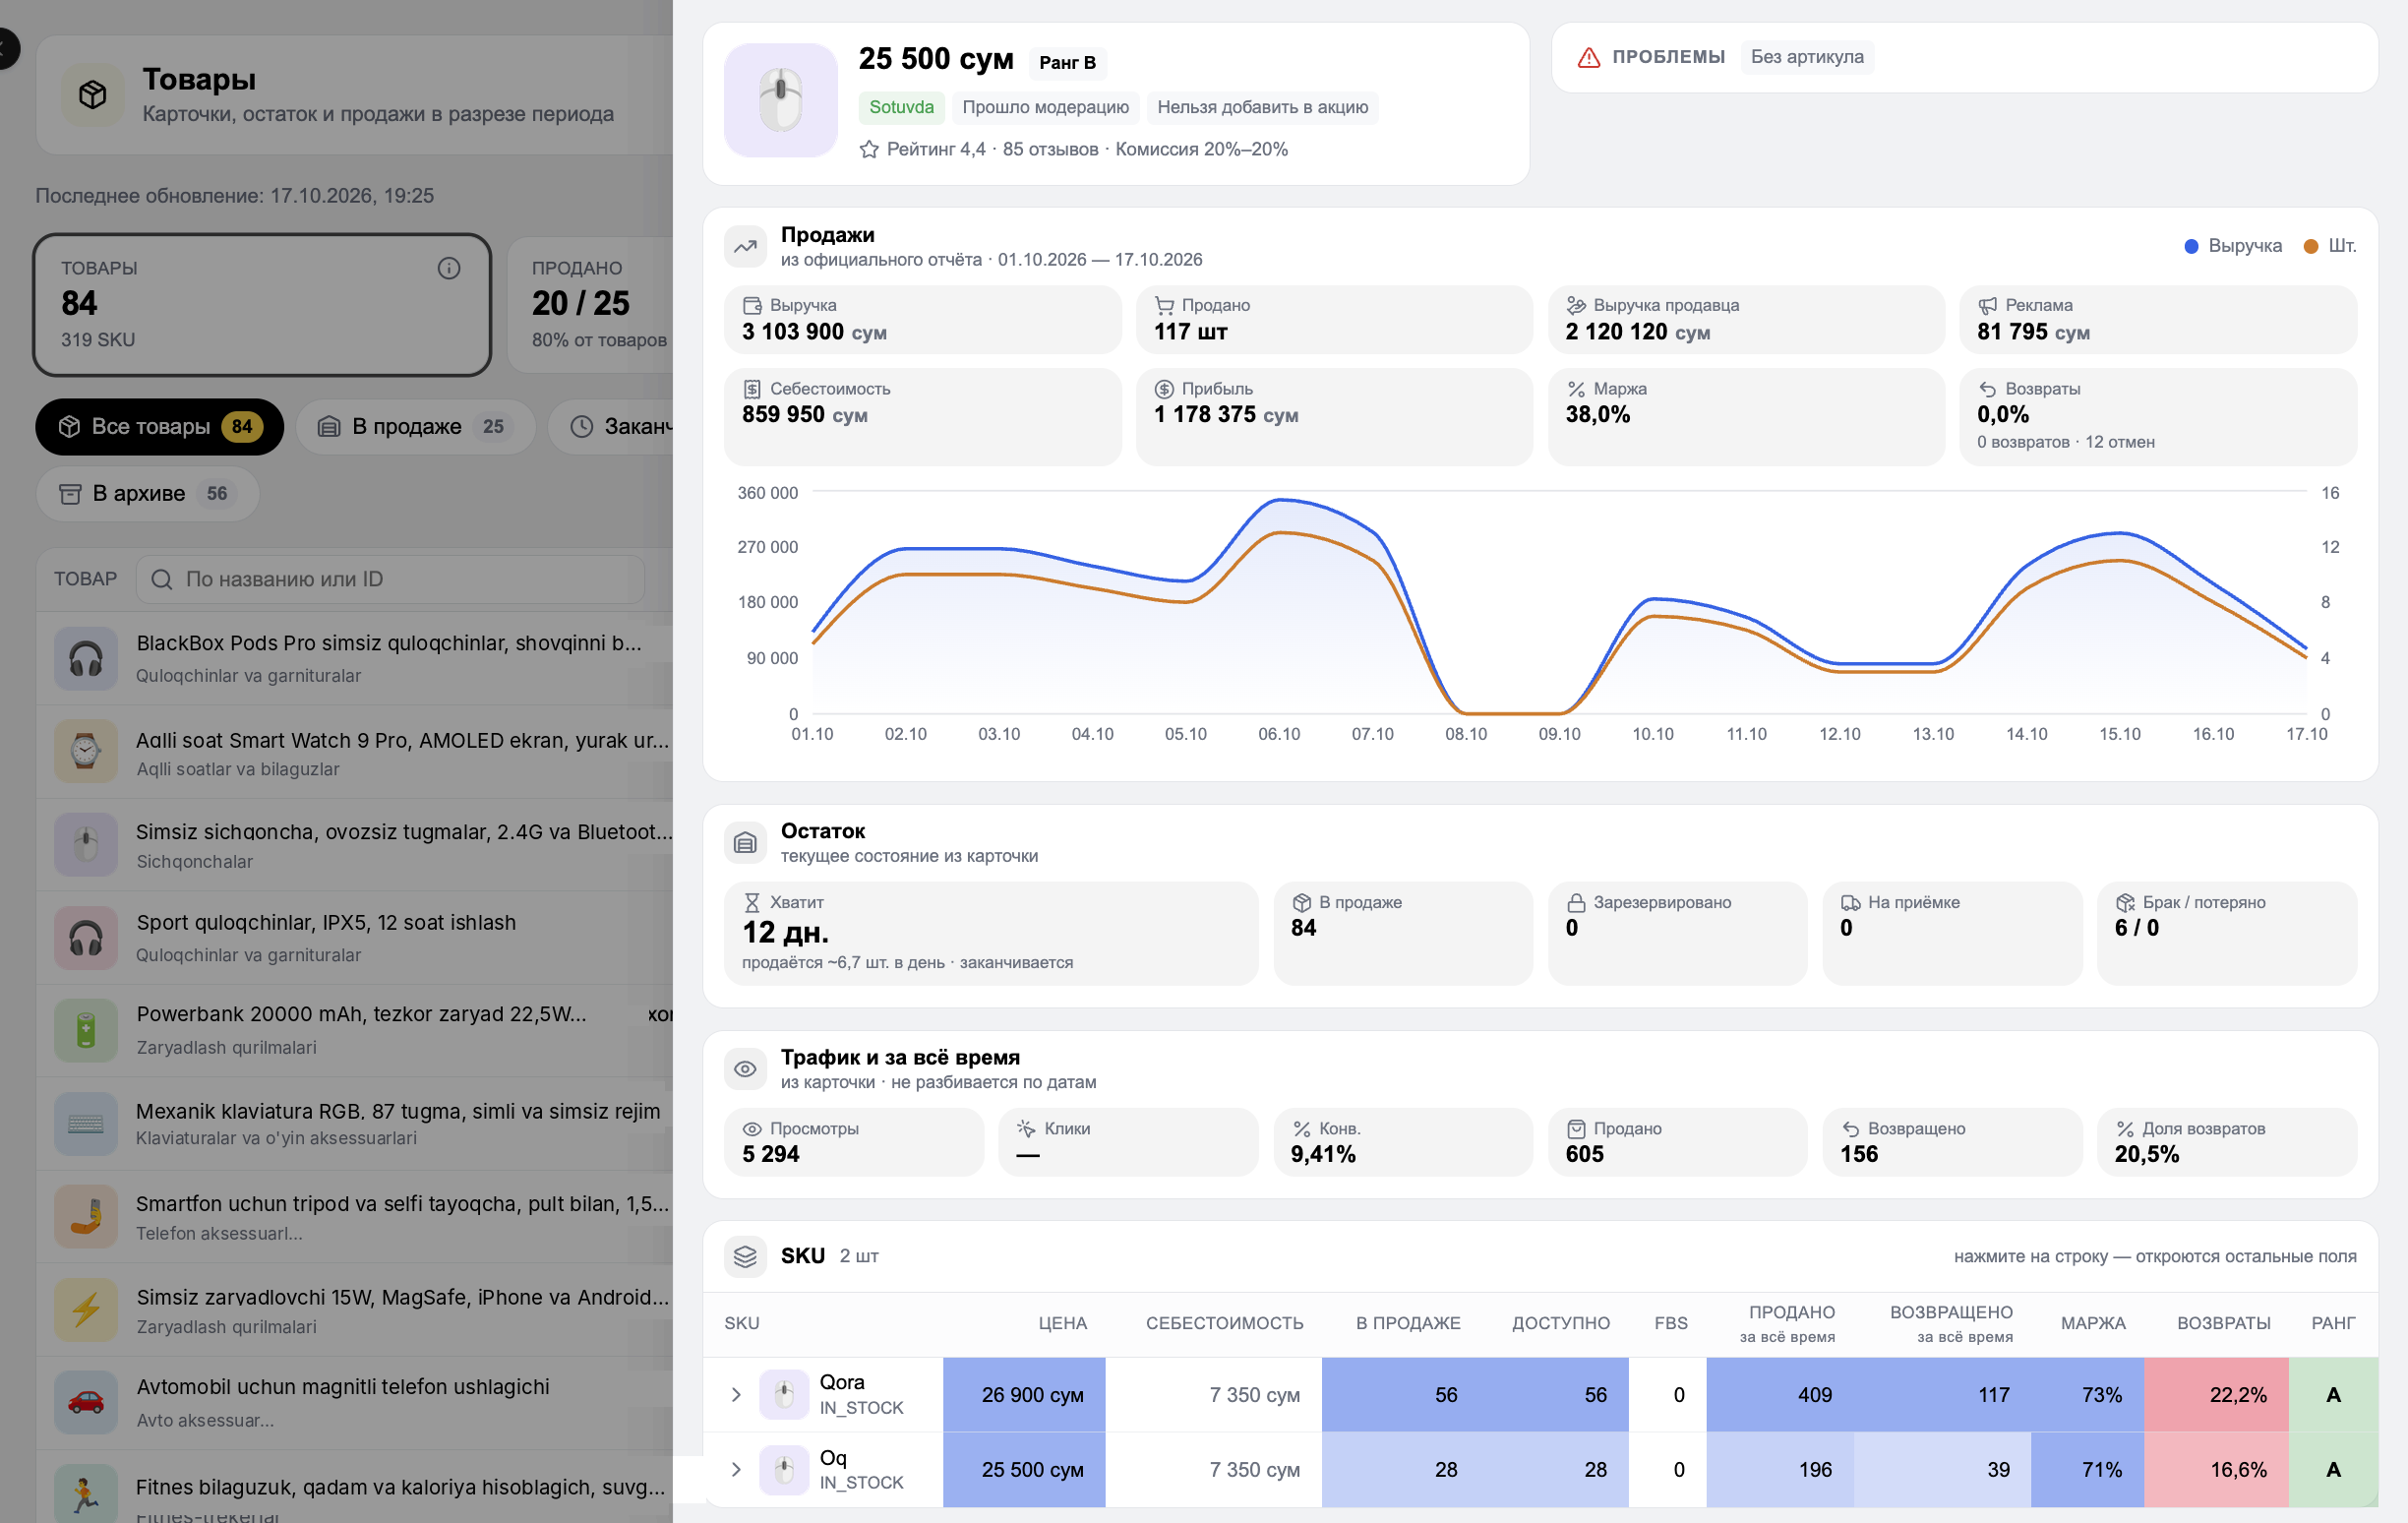
Task: Select the В архиве filter tab
Action: point(147,494)
